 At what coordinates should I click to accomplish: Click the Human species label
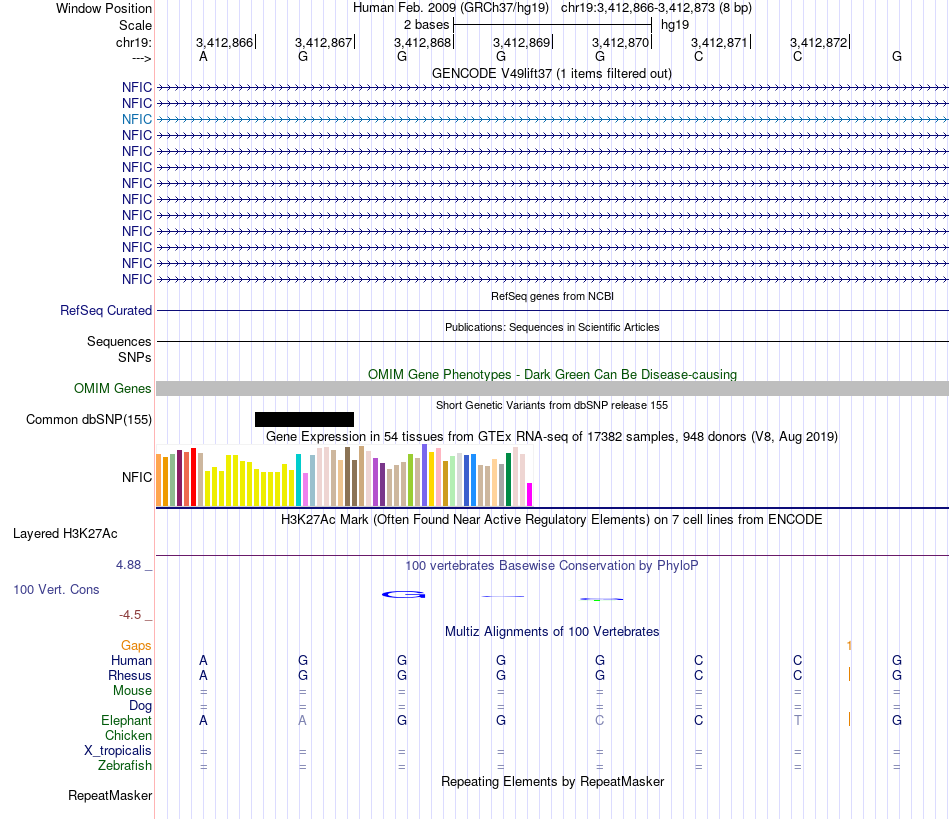pyautogui.click(x=131, y=660)
